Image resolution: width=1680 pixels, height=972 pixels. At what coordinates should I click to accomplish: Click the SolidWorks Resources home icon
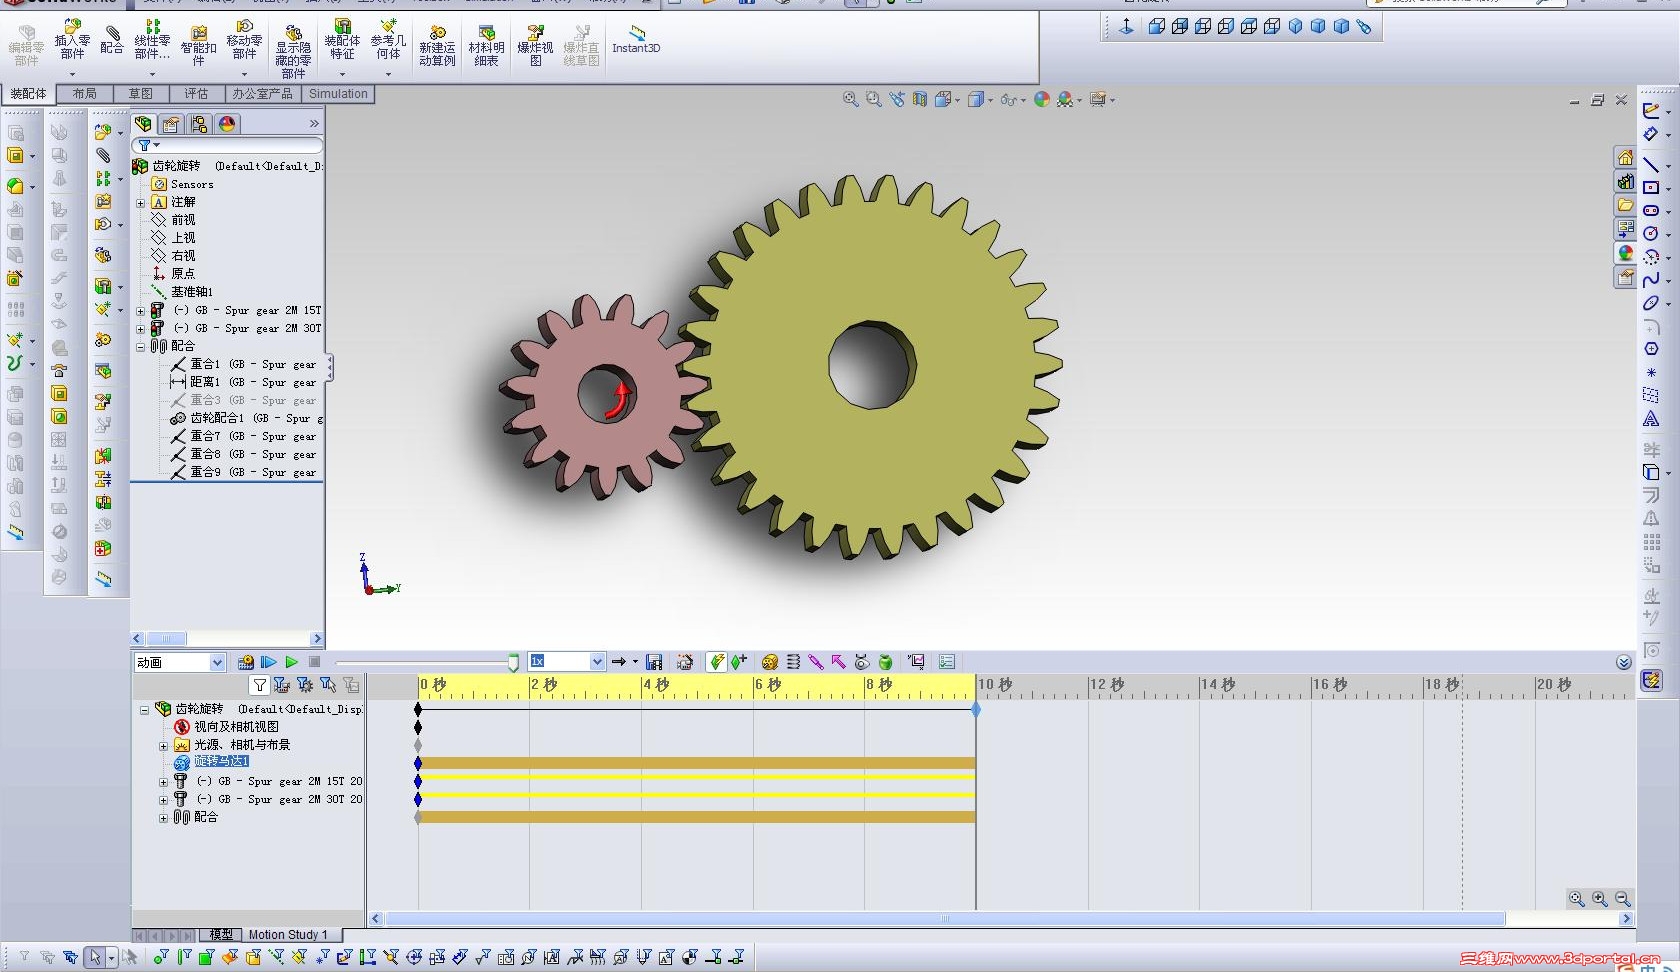click(x=1626, y=158)
